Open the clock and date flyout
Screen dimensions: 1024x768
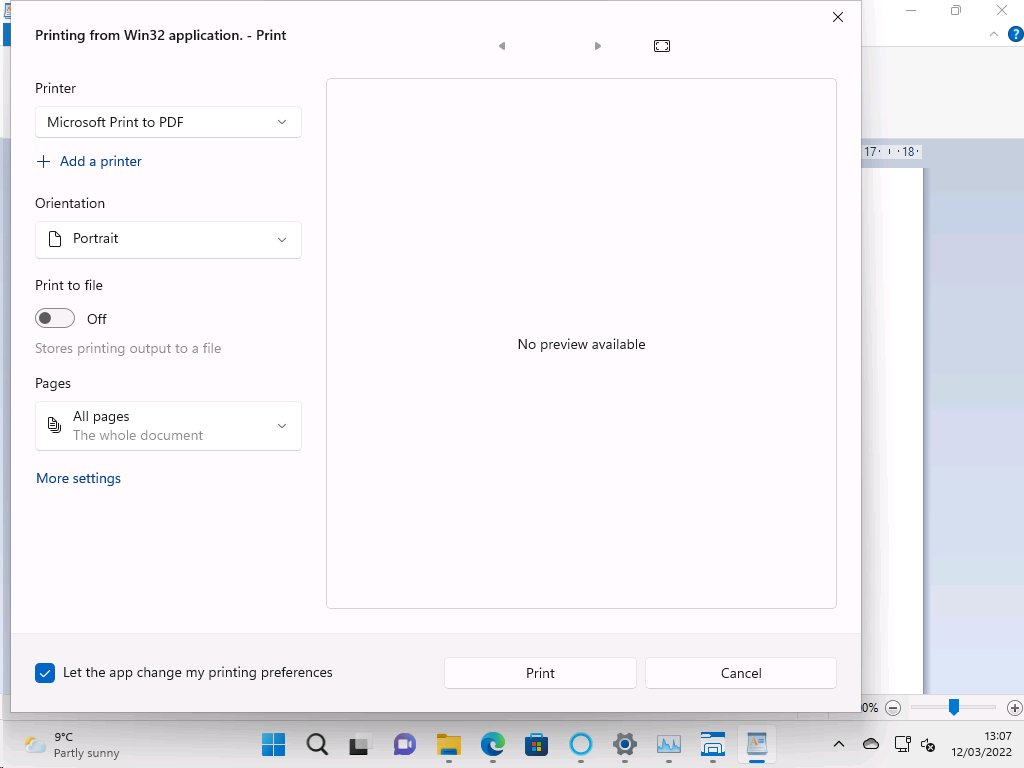pyautogui.click(x=981, y=744)
